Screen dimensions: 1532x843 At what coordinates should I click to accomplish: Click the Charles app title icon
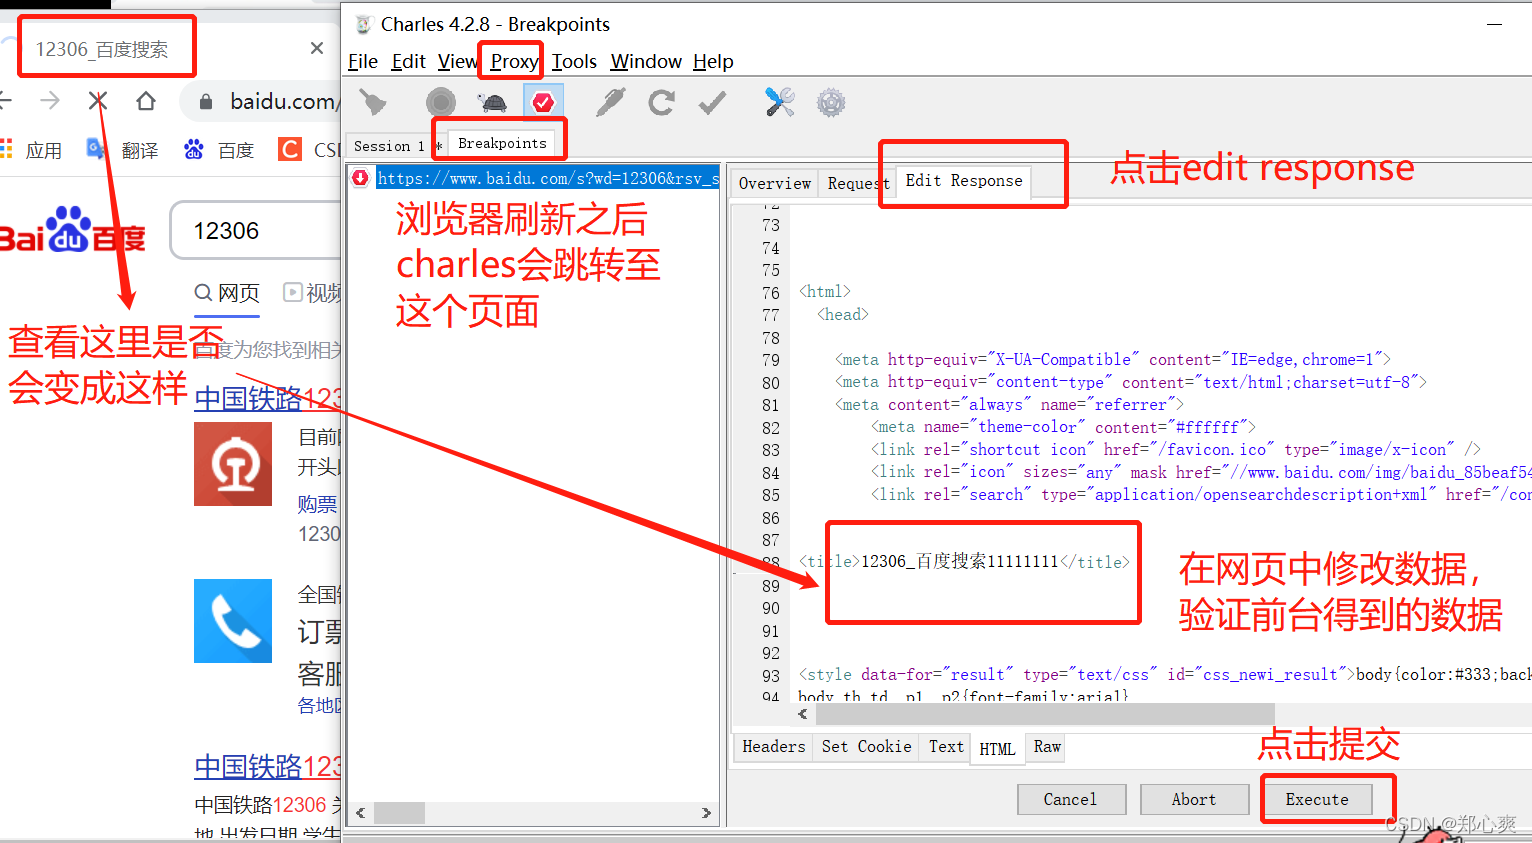click(x=364, y=24)
